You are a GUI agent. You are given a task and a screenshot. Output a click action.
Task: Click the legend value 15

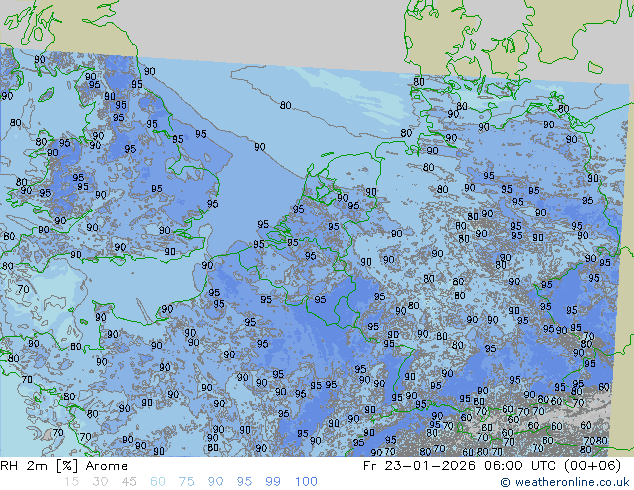click(x=71, y=482)
